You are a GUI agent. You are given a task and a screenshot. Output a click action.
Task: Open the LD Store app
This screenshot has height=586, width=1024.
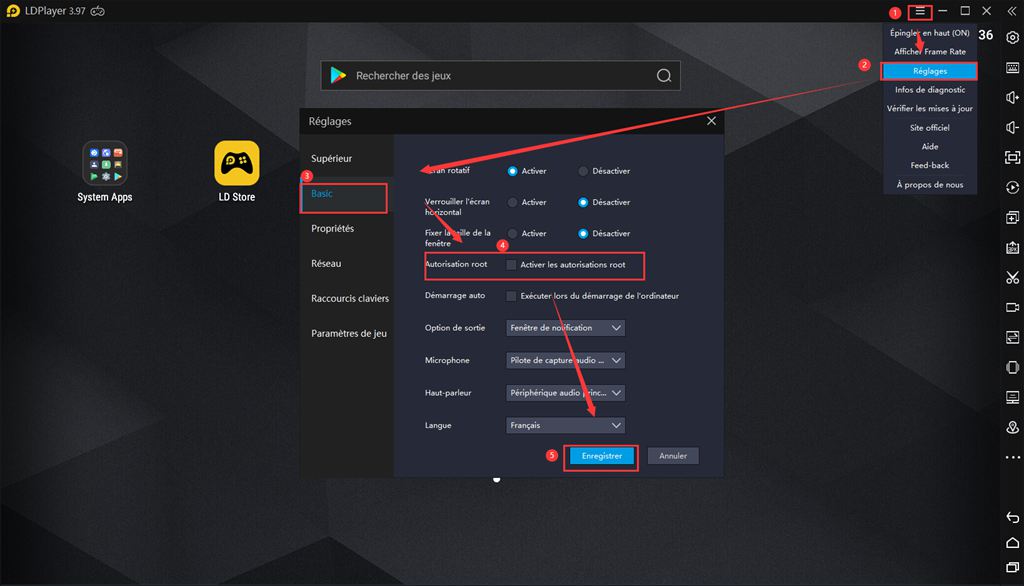[237, 163]
